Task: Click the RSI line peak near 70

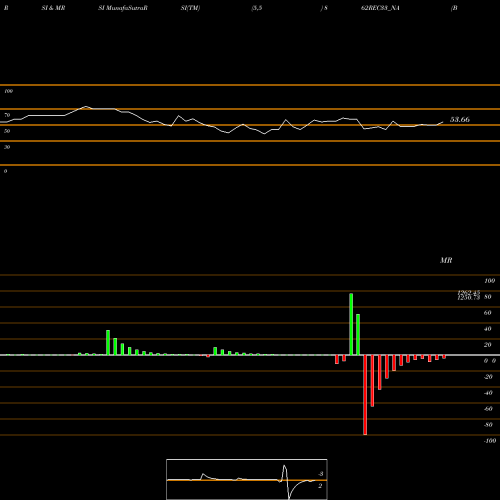Action: click(86, 107)
